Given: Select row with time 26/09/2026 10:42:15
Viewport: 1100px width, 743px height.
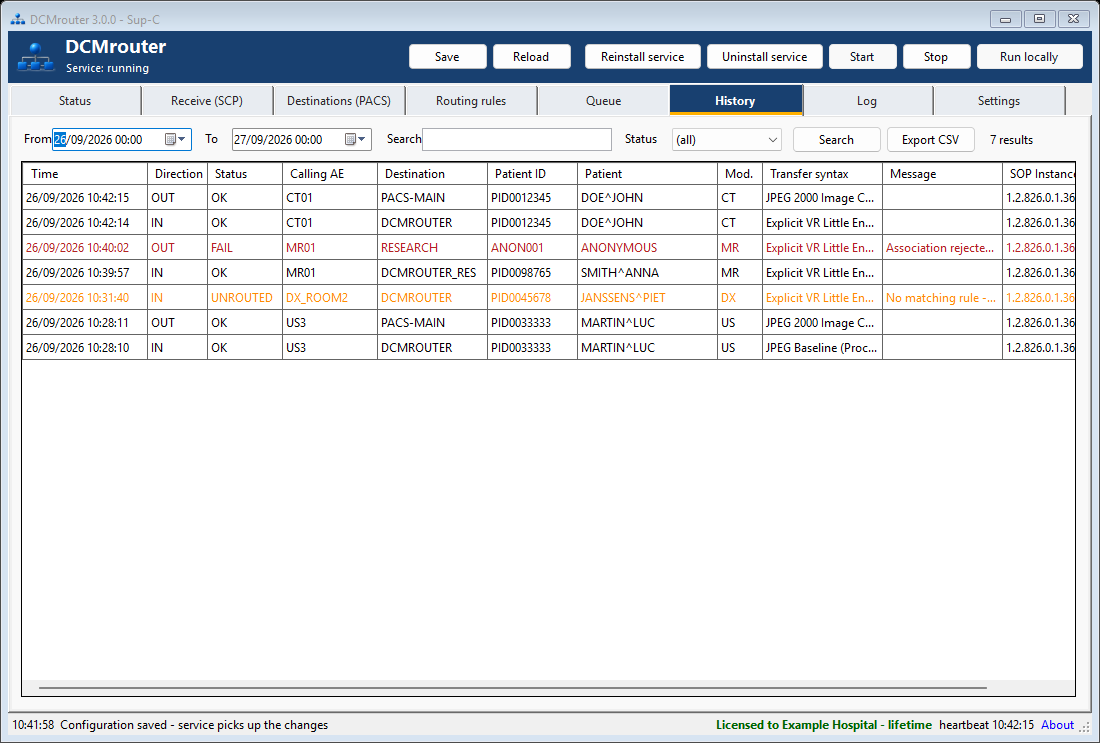Looking at the screenshot, I should coord(549,198).
